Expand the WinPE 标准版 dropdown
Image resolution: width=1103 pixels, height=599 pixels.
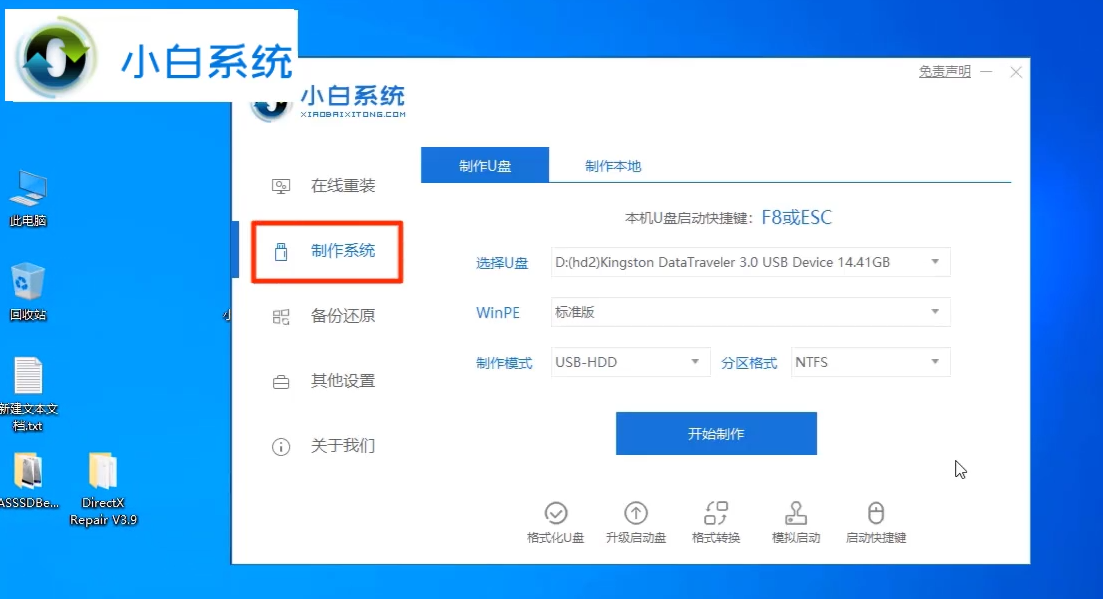pos(751,312)
